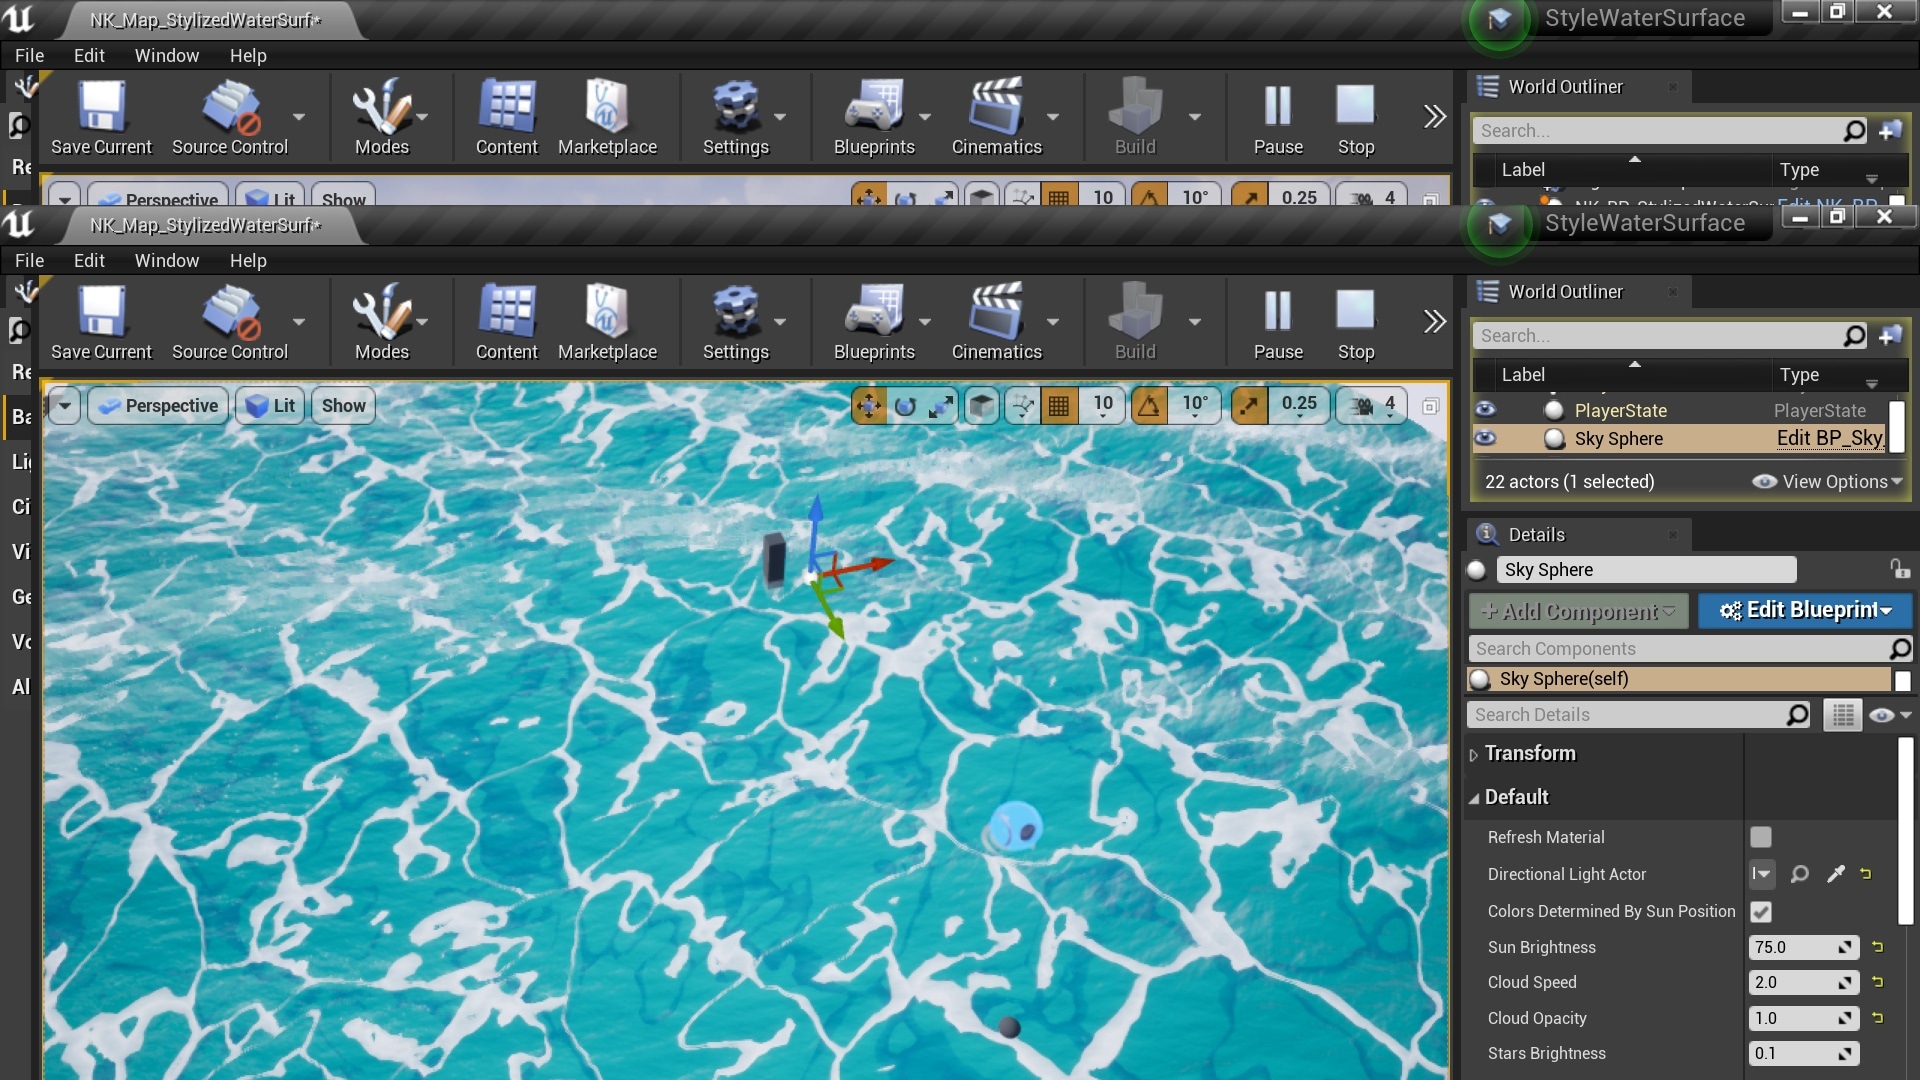Open the Edit menu

88,260
